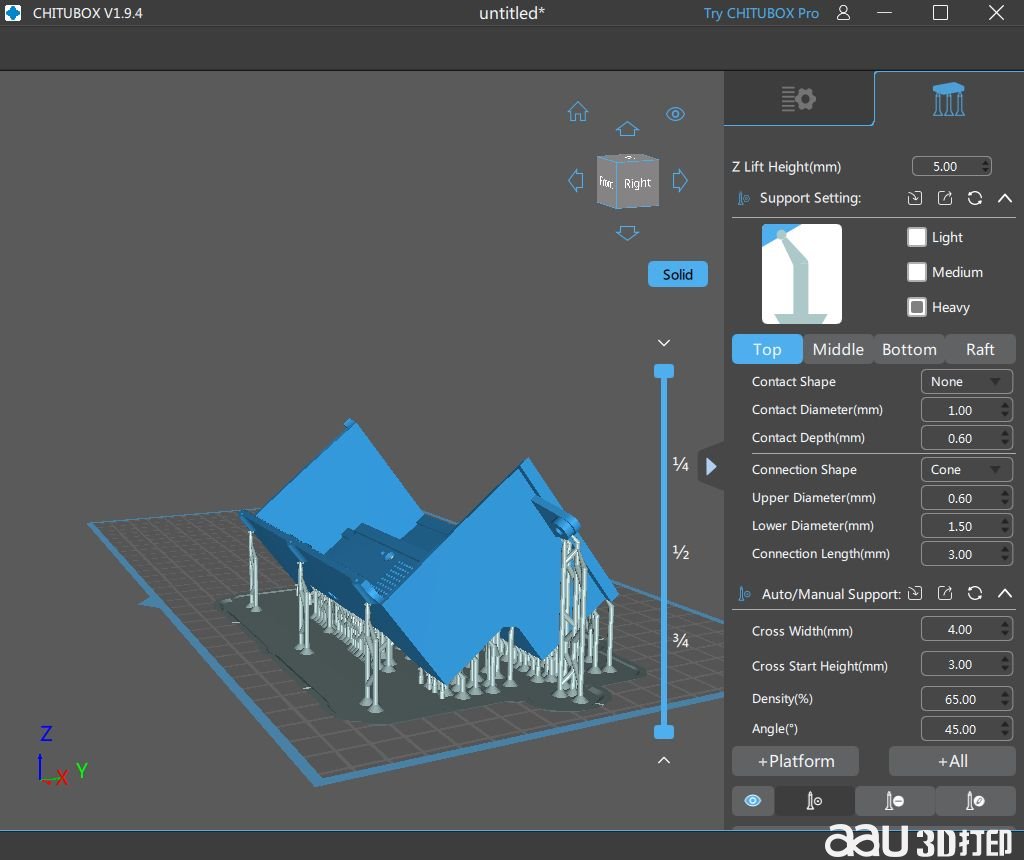The height and width of the screenshot is (860, 1024).
Task: Enable the Light support checkbox
Action: click(917, 237)
